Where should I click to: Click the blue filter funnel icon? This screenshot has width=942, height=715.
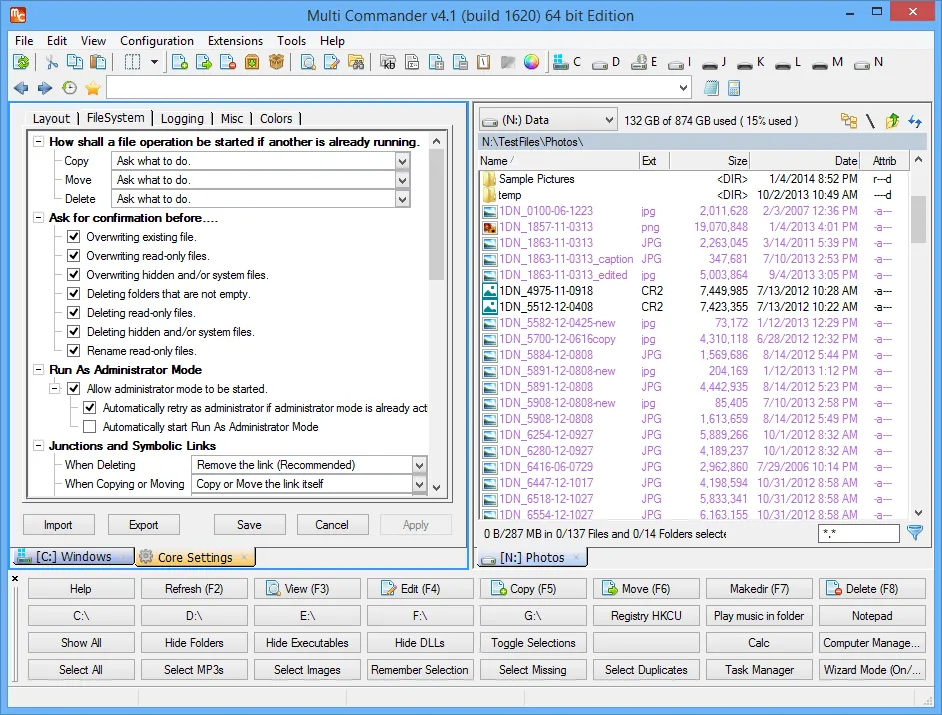coord(915,532)
